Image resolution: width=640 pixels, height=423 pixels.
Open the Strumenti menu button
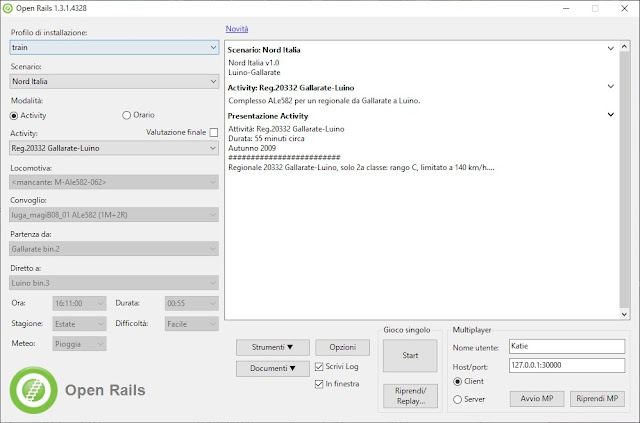click(273, 347)
